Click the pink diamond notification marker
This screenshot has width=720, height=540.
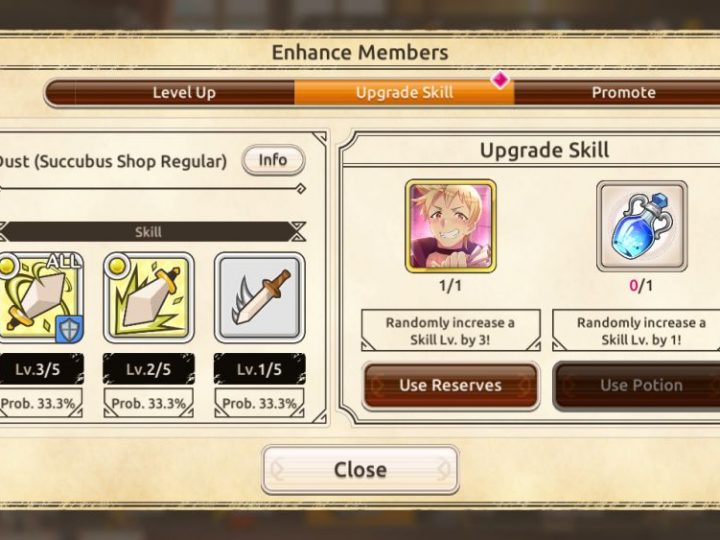(500, 79)
